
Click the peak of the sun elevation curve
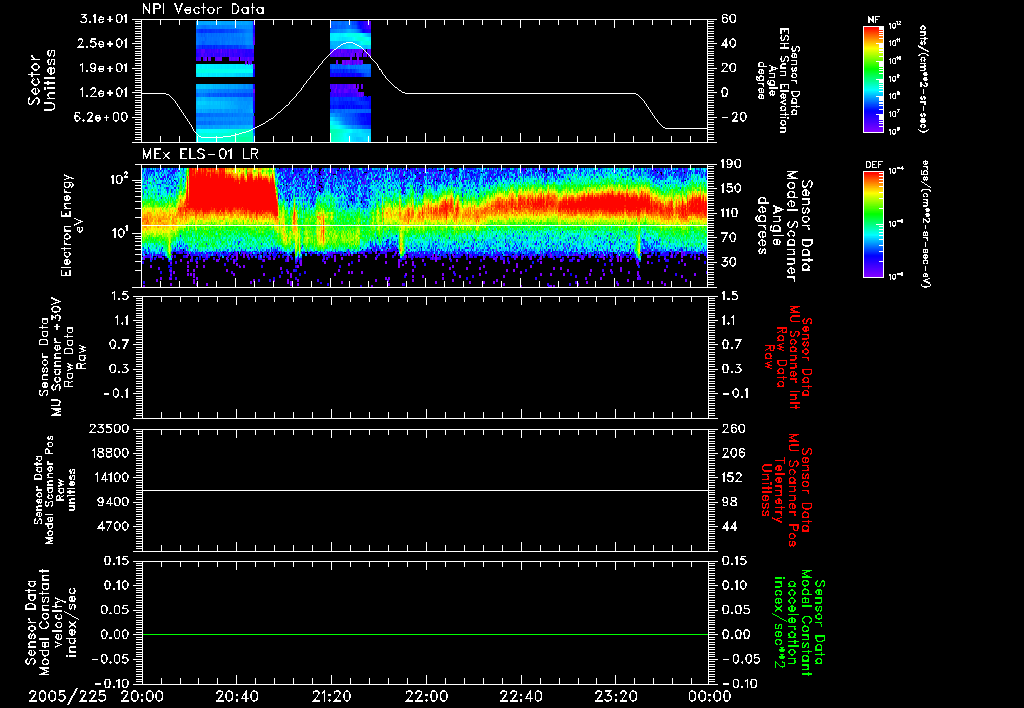(x=350, y=42)
